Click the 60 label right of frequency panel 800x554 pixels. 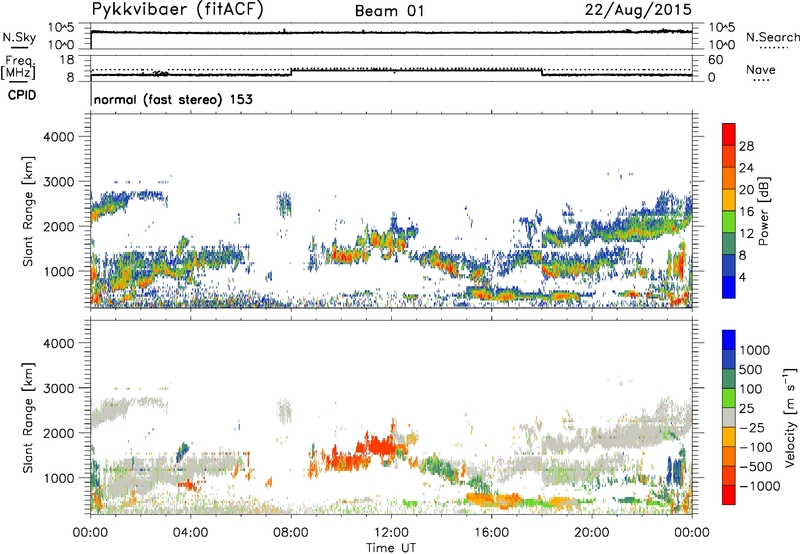716,60
